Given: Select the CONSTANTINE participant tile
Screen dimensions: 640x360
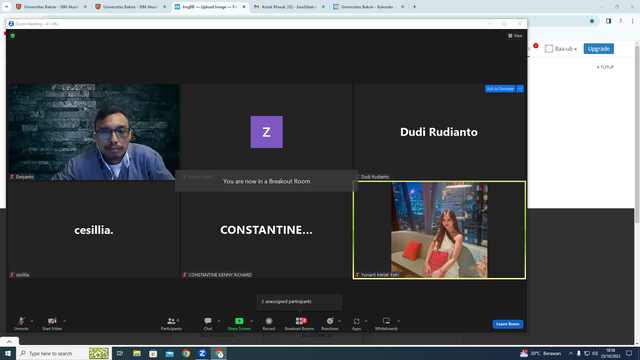Looking at the screenshot, I should tap(267, 230).
